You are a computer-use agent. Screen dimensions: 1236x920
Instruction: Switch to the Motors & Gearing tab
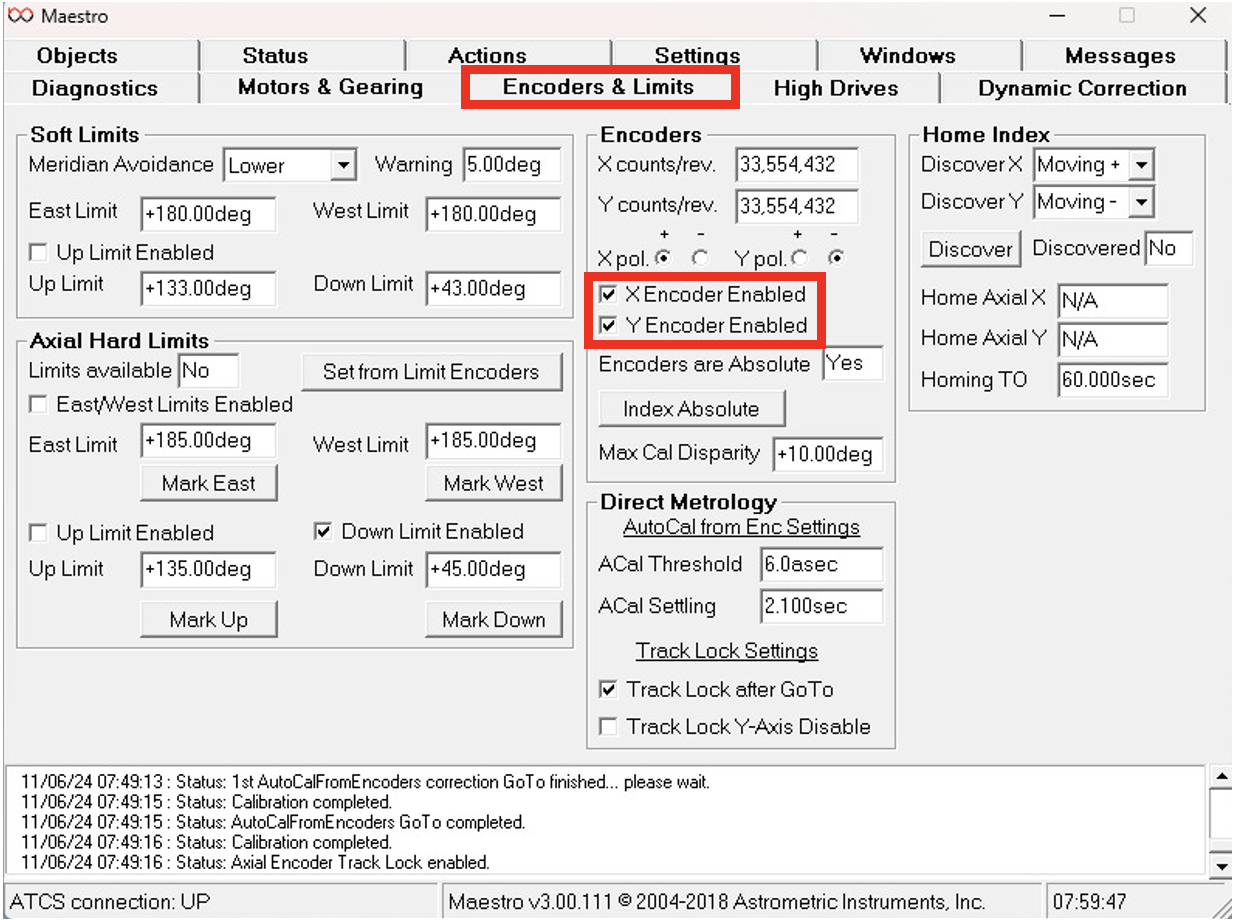pyautogui.click(x=330, y=88)
